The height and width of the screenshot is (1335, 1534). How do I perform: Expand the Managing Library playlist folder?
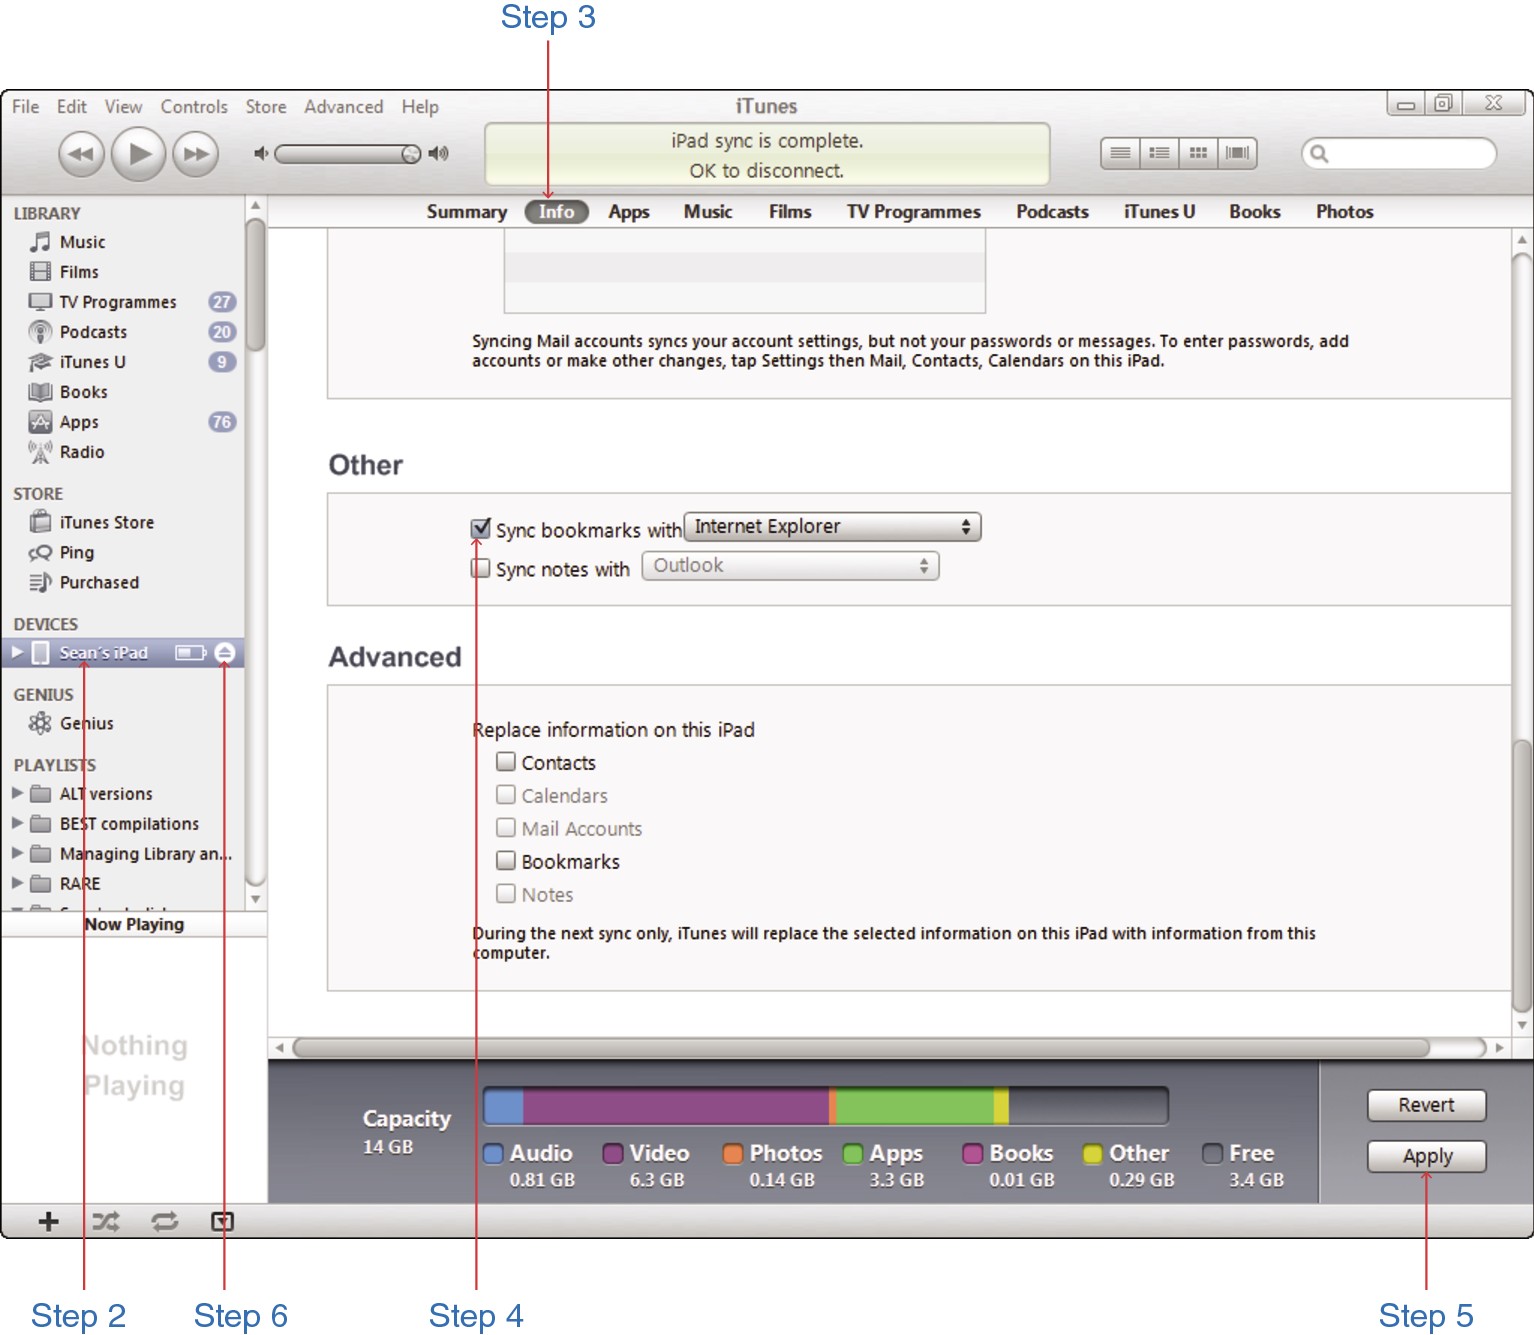(x=17, y=853)
